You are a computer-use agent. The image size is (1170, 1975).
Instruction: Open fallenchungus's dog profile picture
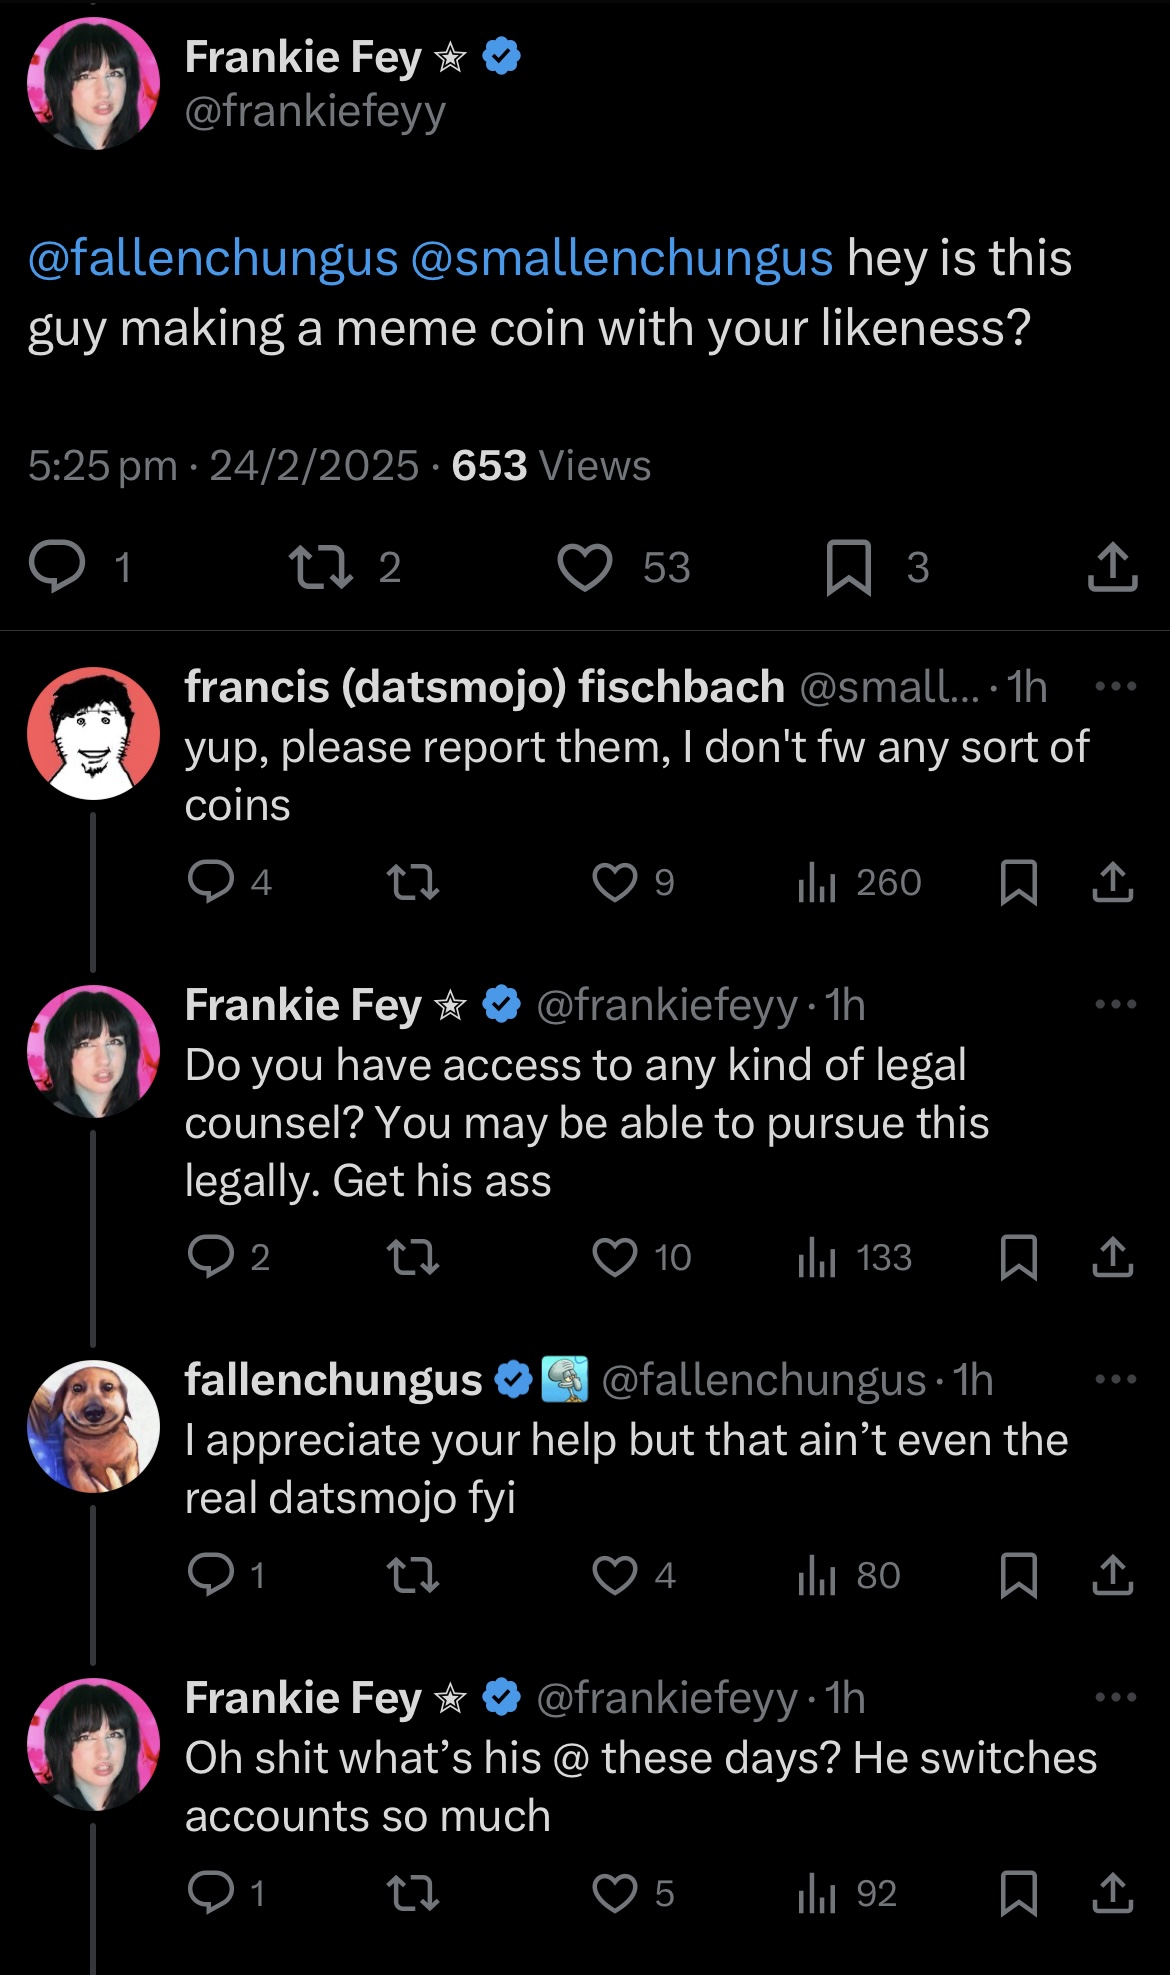click(93, 1426)
